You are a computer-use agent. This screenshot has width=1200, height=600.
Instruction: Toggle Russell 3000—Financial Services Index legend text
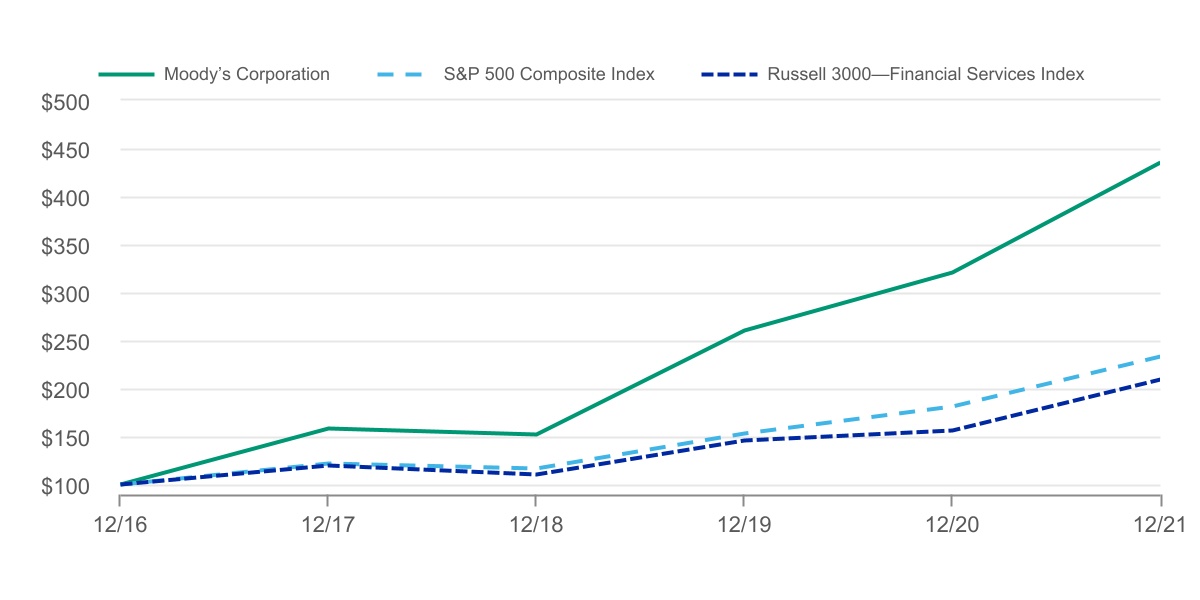coord(925,74)
